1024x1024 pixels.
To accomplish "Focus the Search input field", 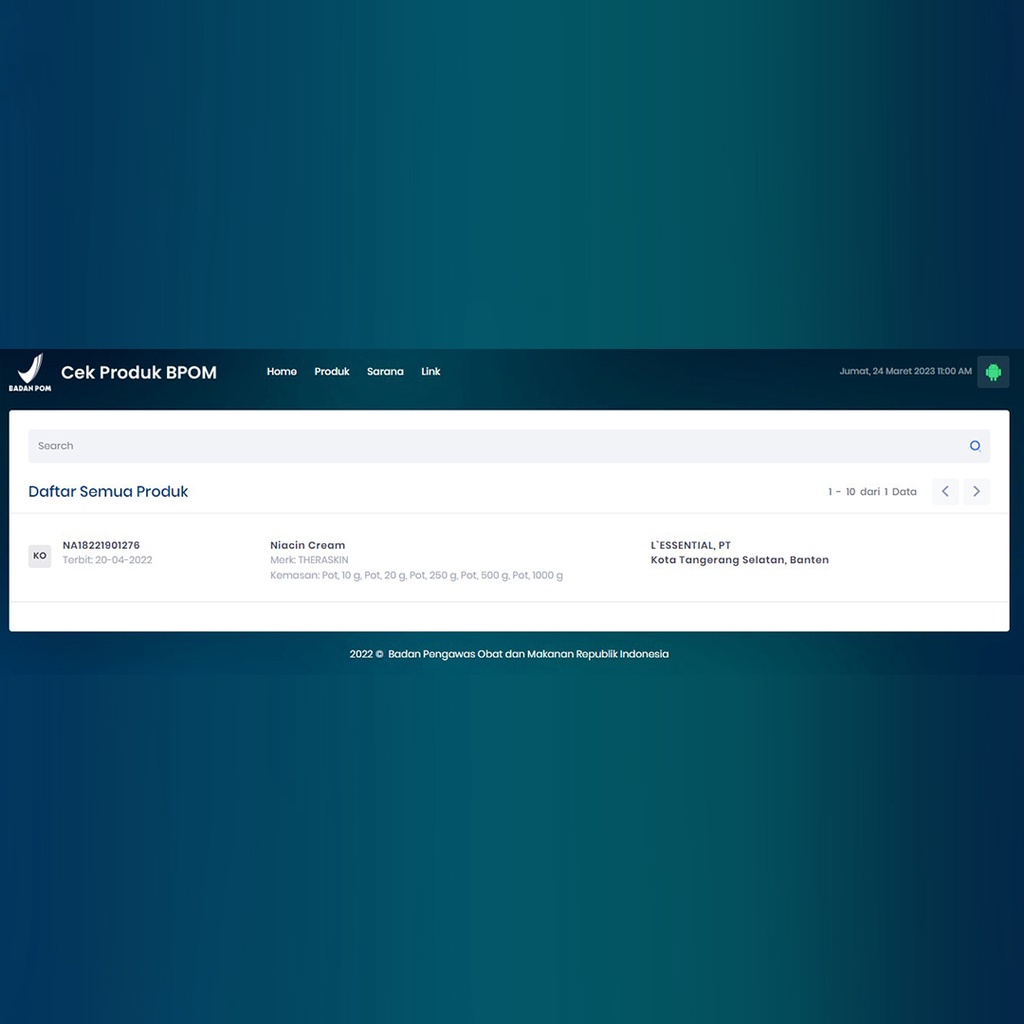I will [x=509, y=446].
